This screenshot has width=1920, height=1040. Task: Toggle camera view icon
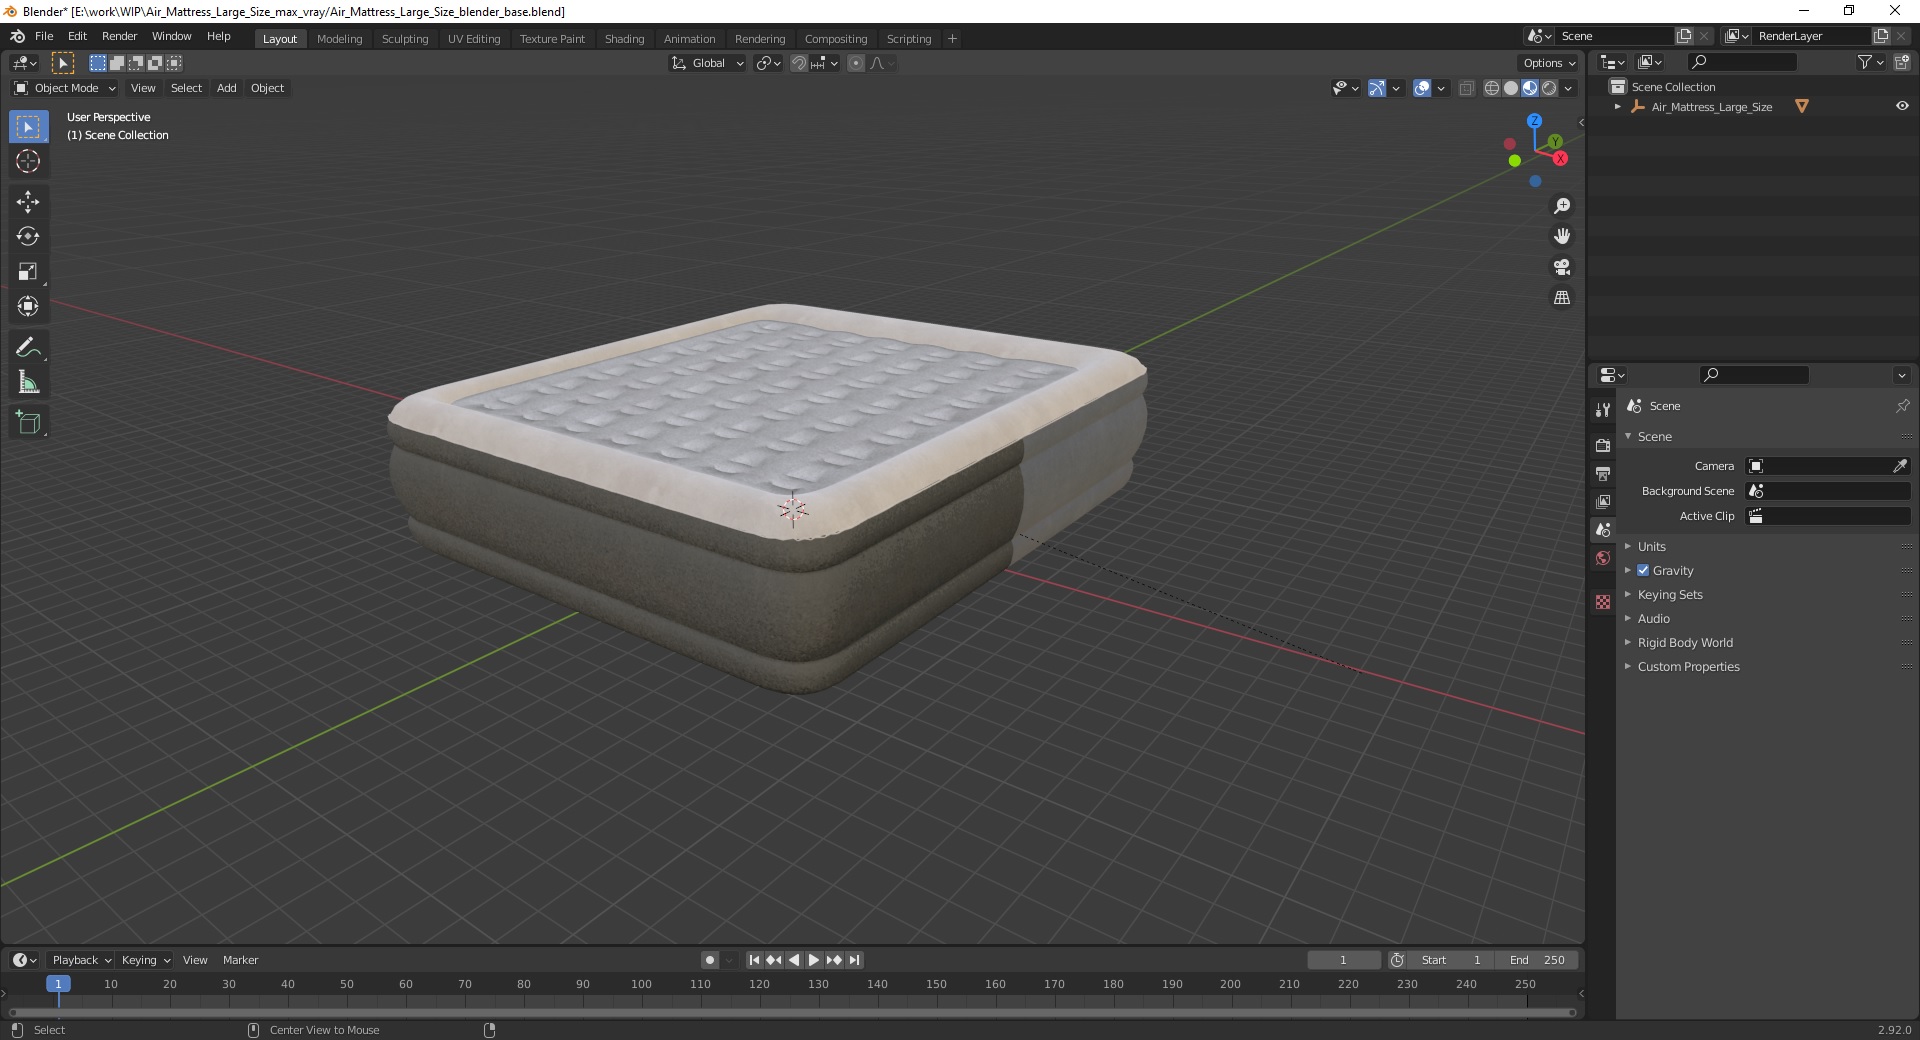(1562, 267)
